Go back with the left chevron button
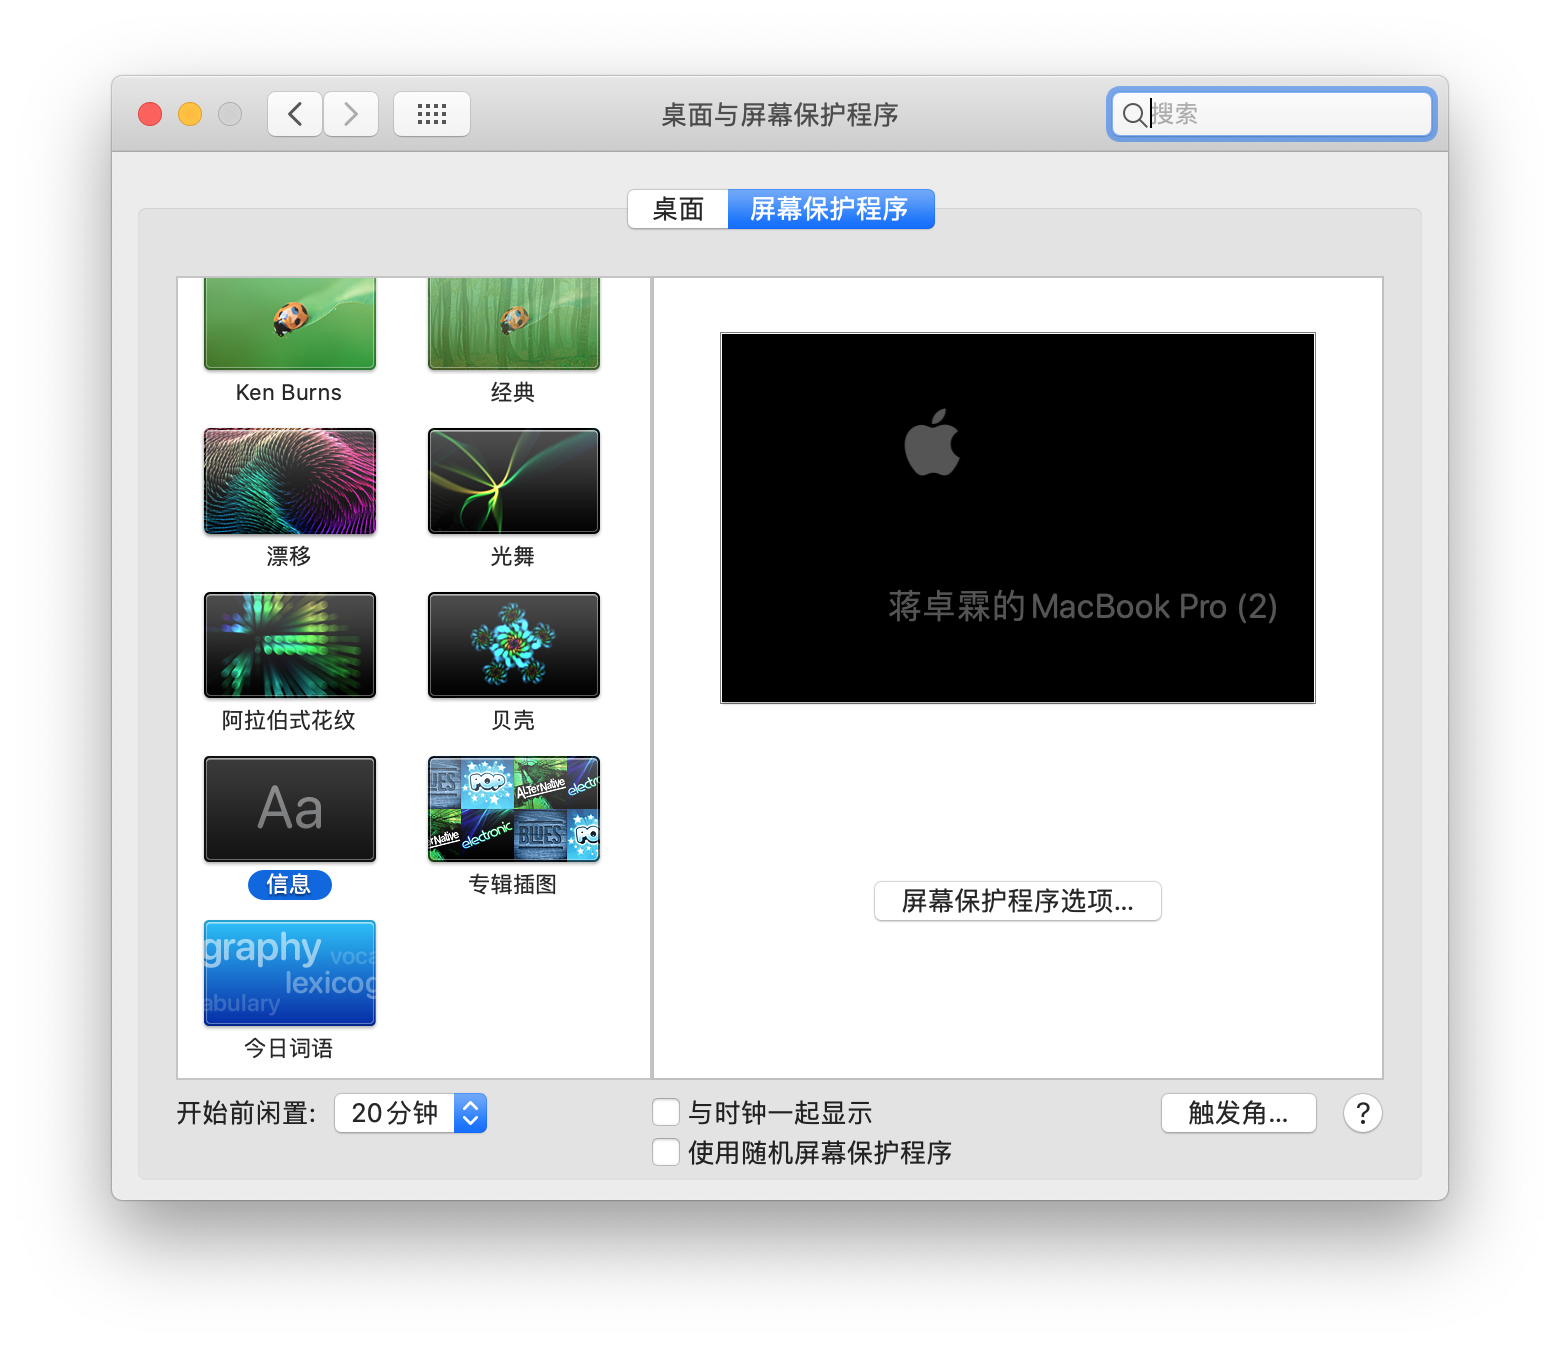This screenshot has width=1560, height=1348. click(x=295, y=114)
